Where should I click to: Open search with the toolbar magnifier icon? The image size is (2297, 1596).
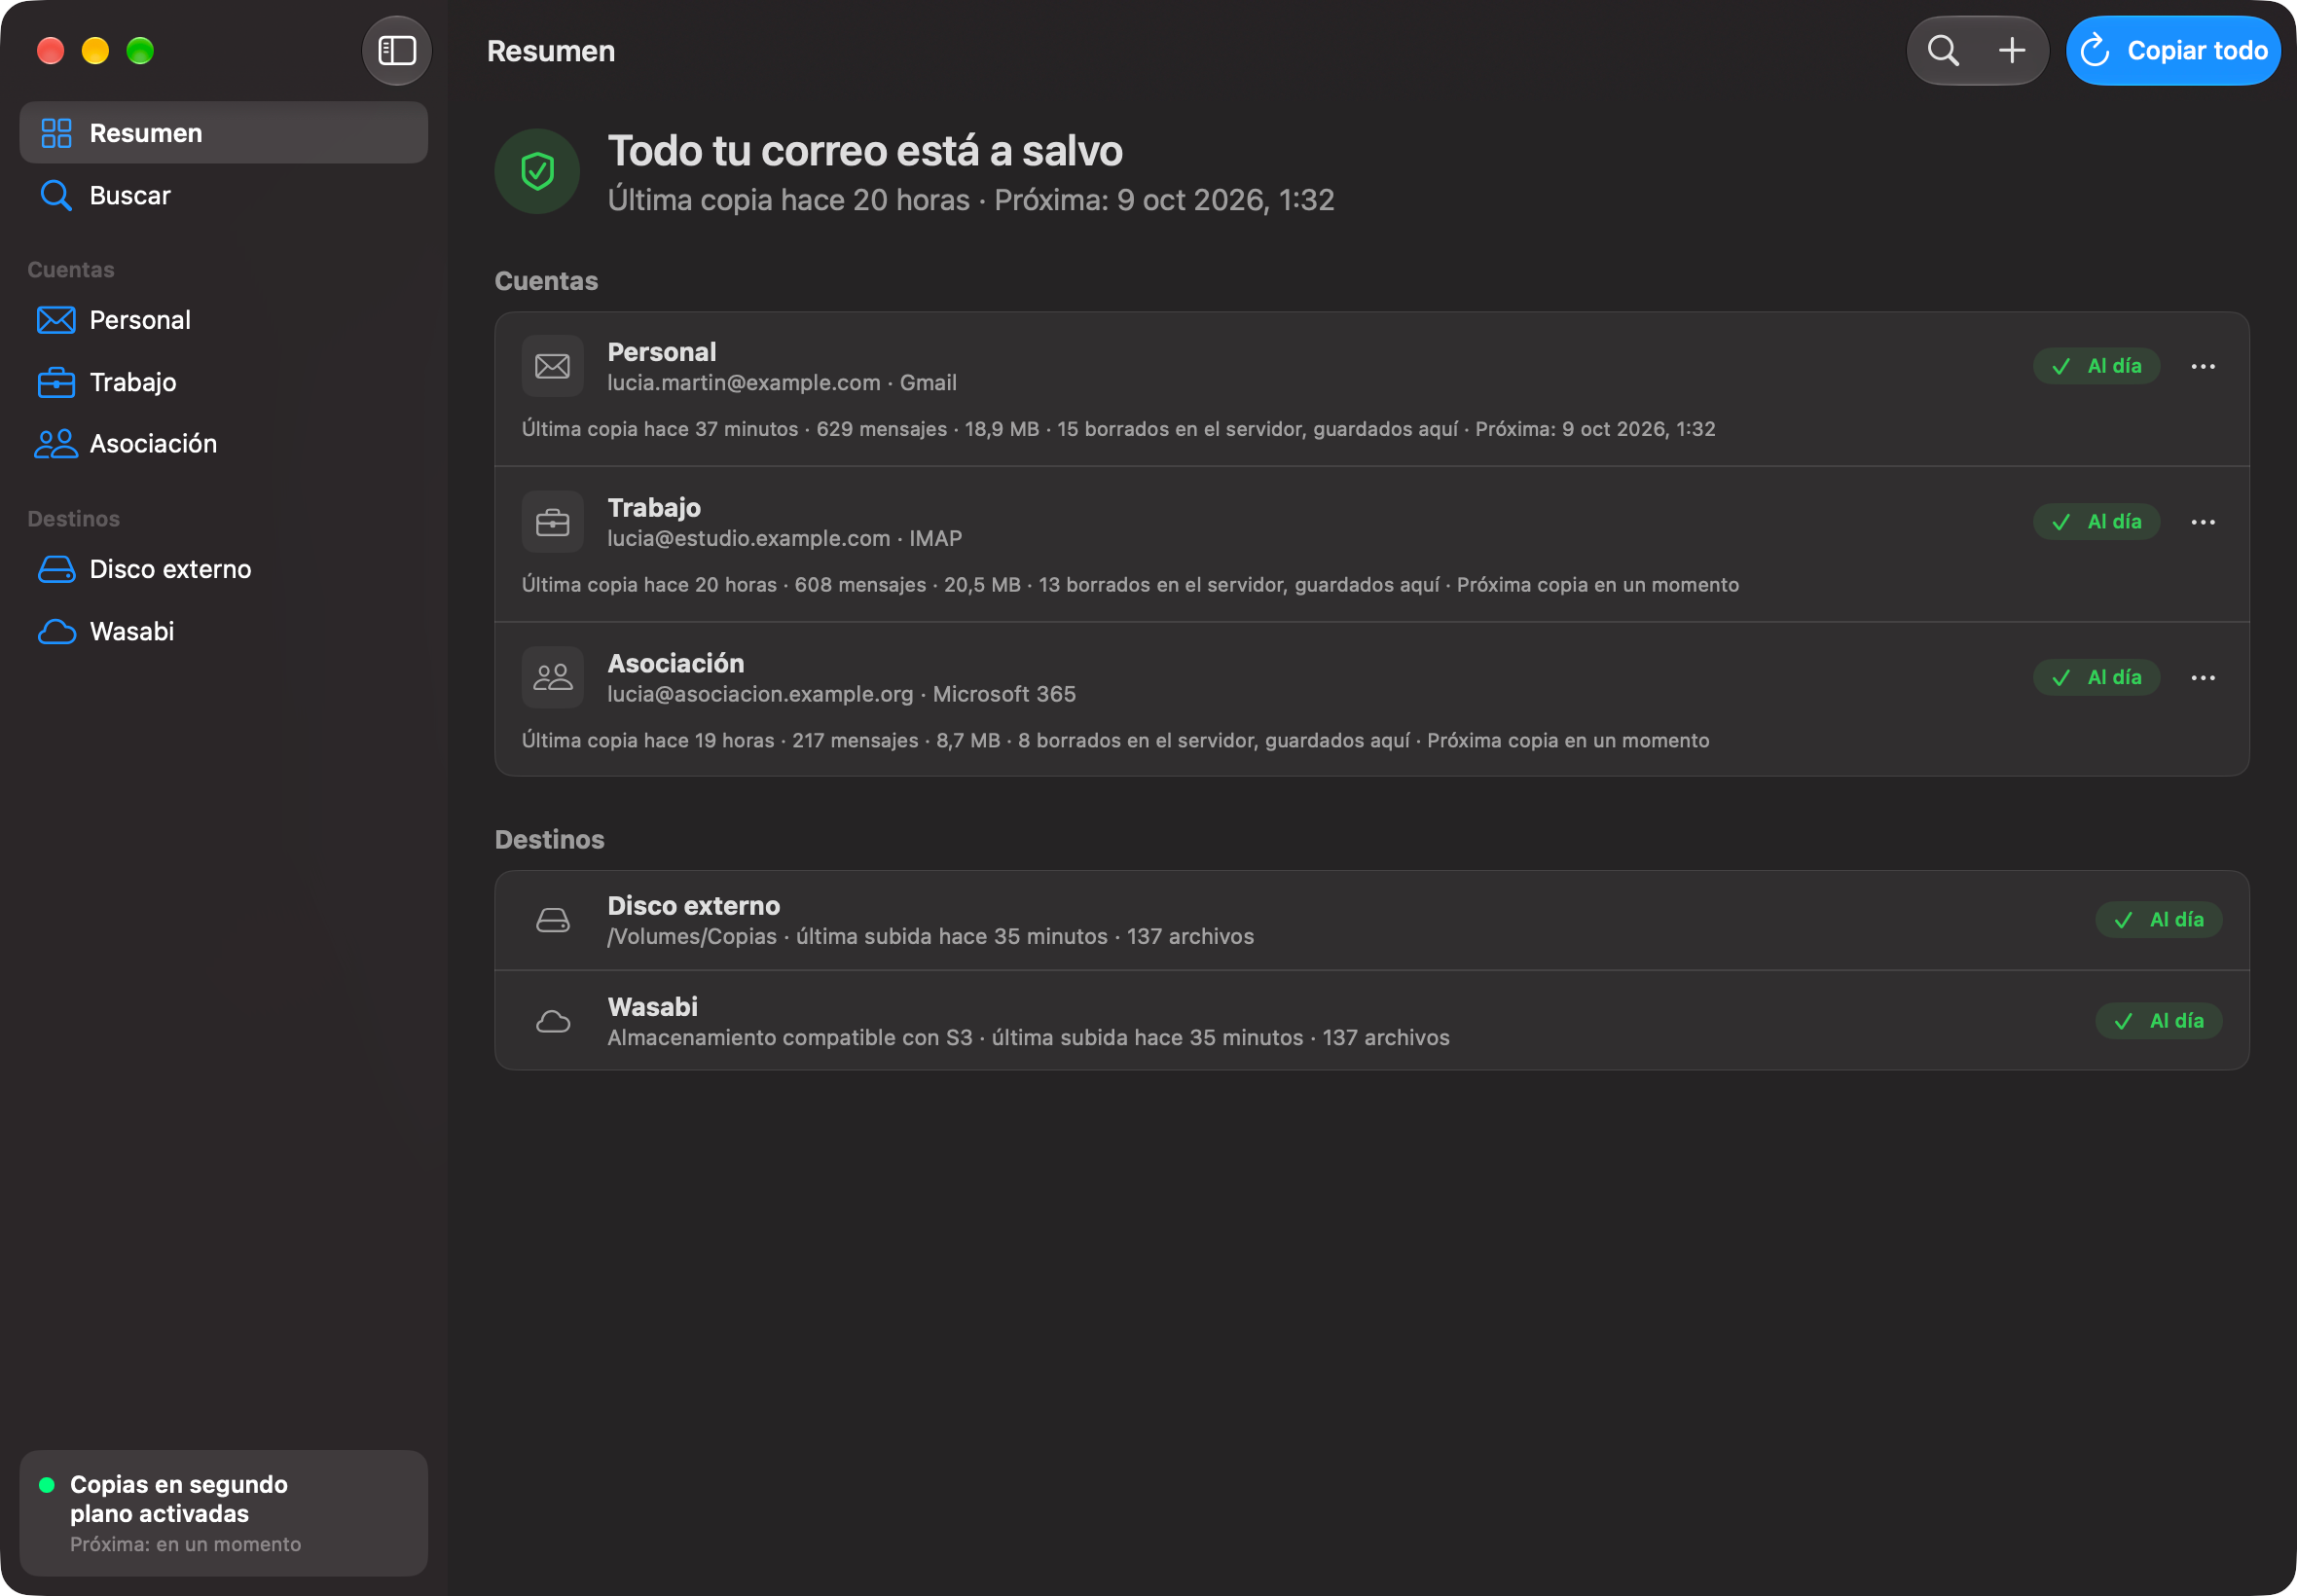coord(1943,50)
